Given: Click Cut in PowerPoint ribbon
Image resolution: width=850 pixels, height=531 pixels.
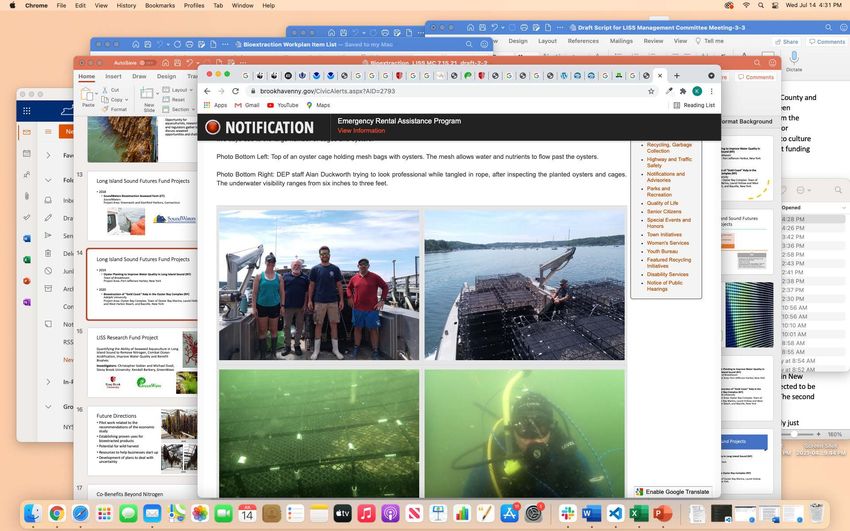Looking at the screenshot, I should tap(111, 90).
